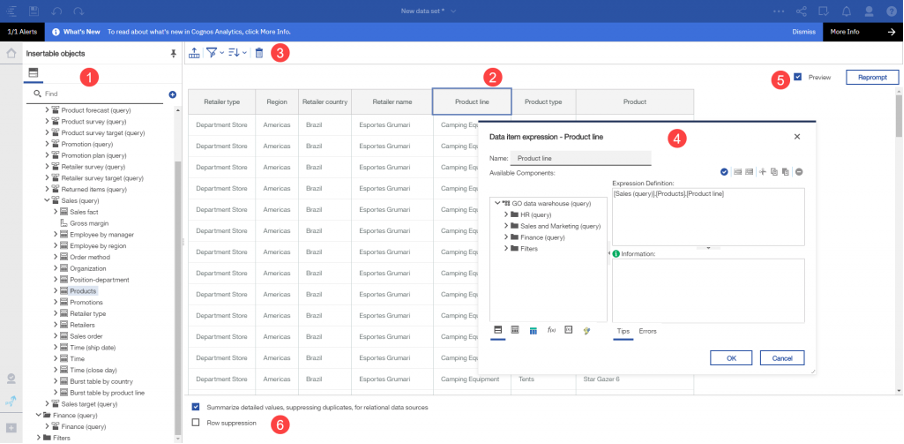Image resolution: width=904 pixels, height=444 pixels.
Task: Open the filter funnel toolbar icon
Action: point(211,53)
